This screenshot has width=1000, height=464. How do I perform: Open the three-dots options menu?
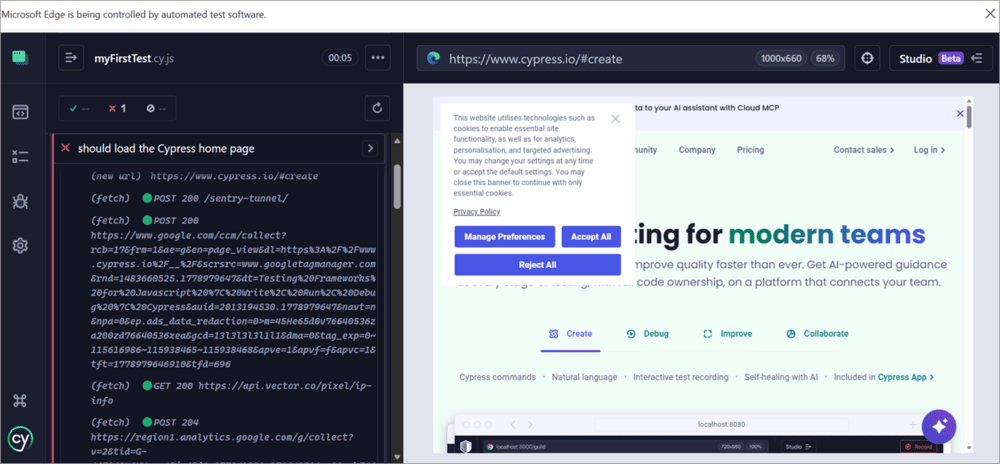(x=378, y=58)
